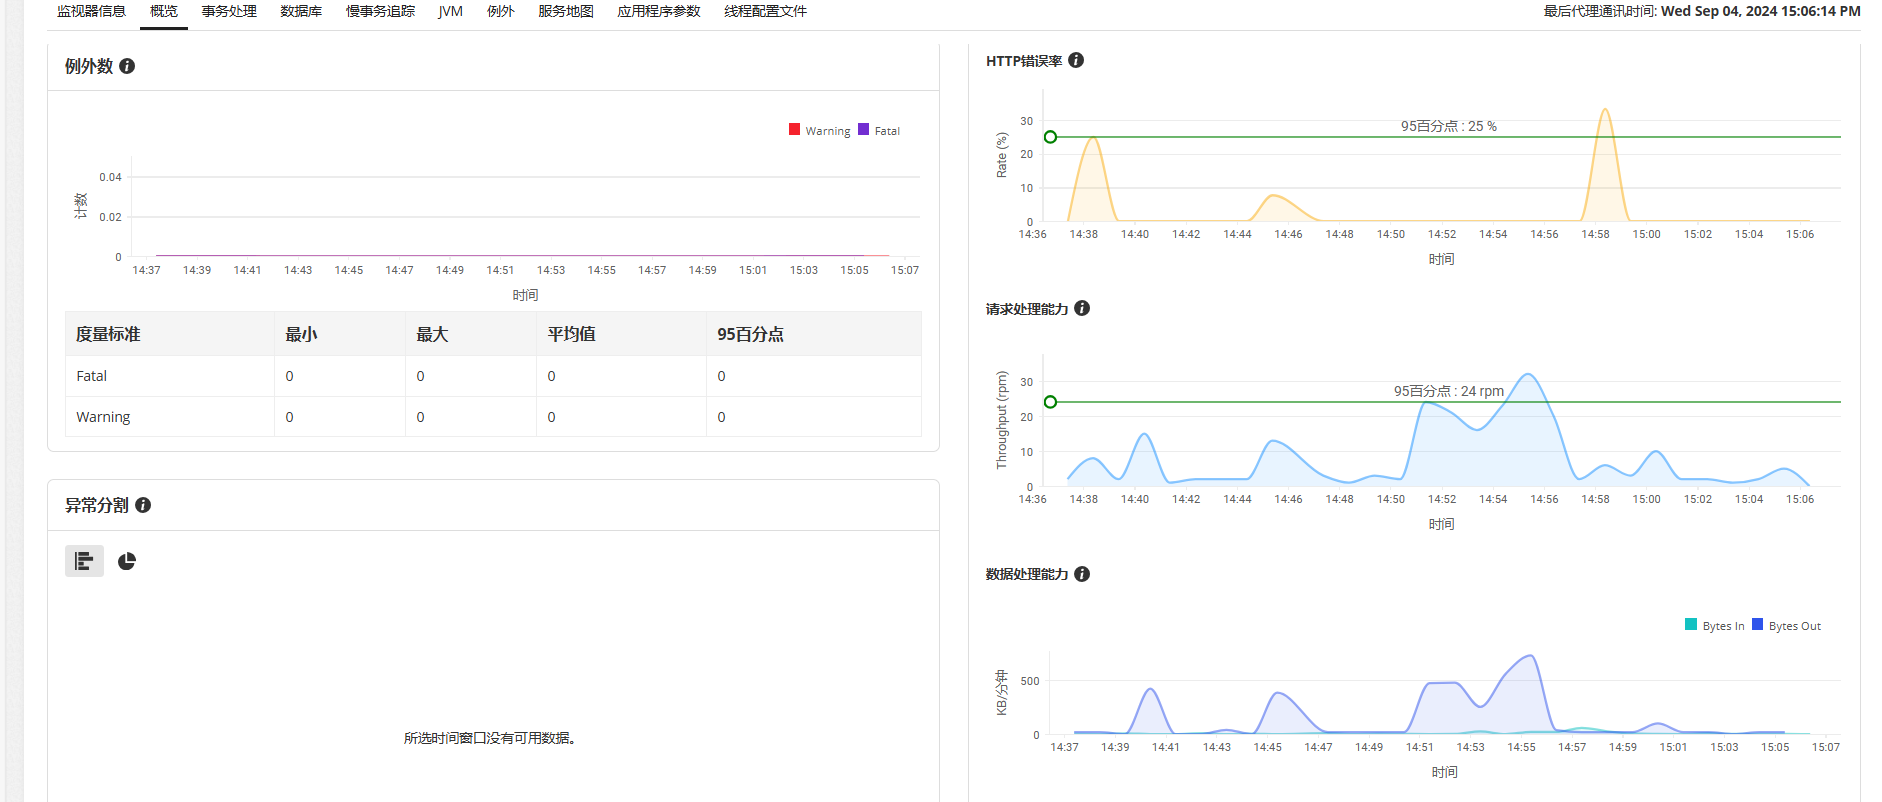Open the 事务处理 tab

click(229, 11)
